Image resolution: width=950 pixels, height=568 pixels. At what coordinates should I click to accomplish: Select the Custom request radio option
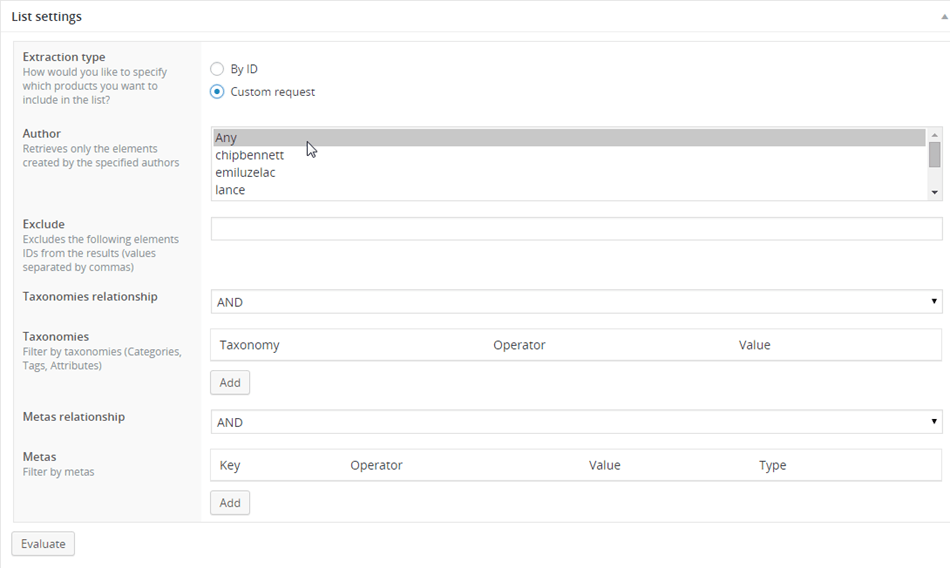(x=217, y=92)
